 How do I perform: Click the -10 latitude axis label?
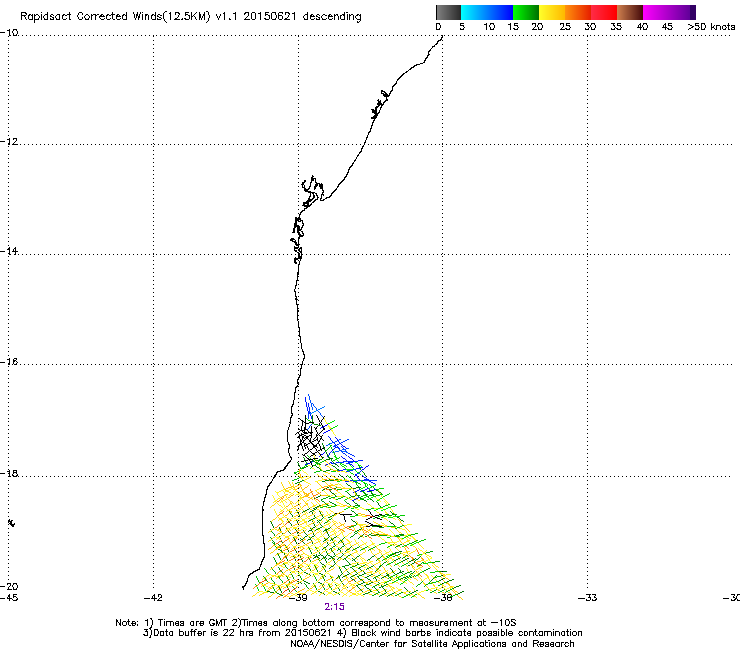(9, 33)
